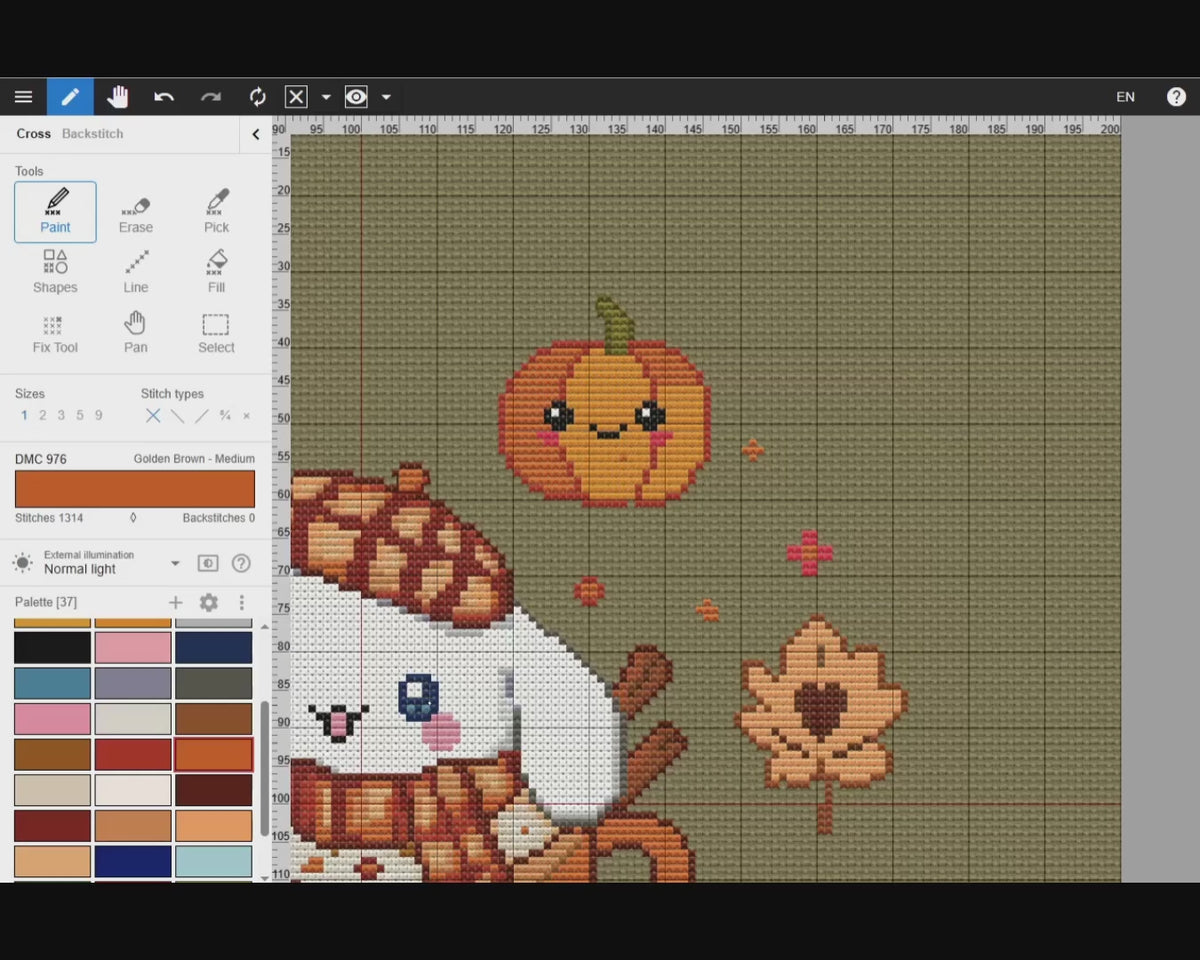The height and width of the screenshot is (960, 1200).
Task: Switch to the Backstitch tab
Action: point(93,134)
